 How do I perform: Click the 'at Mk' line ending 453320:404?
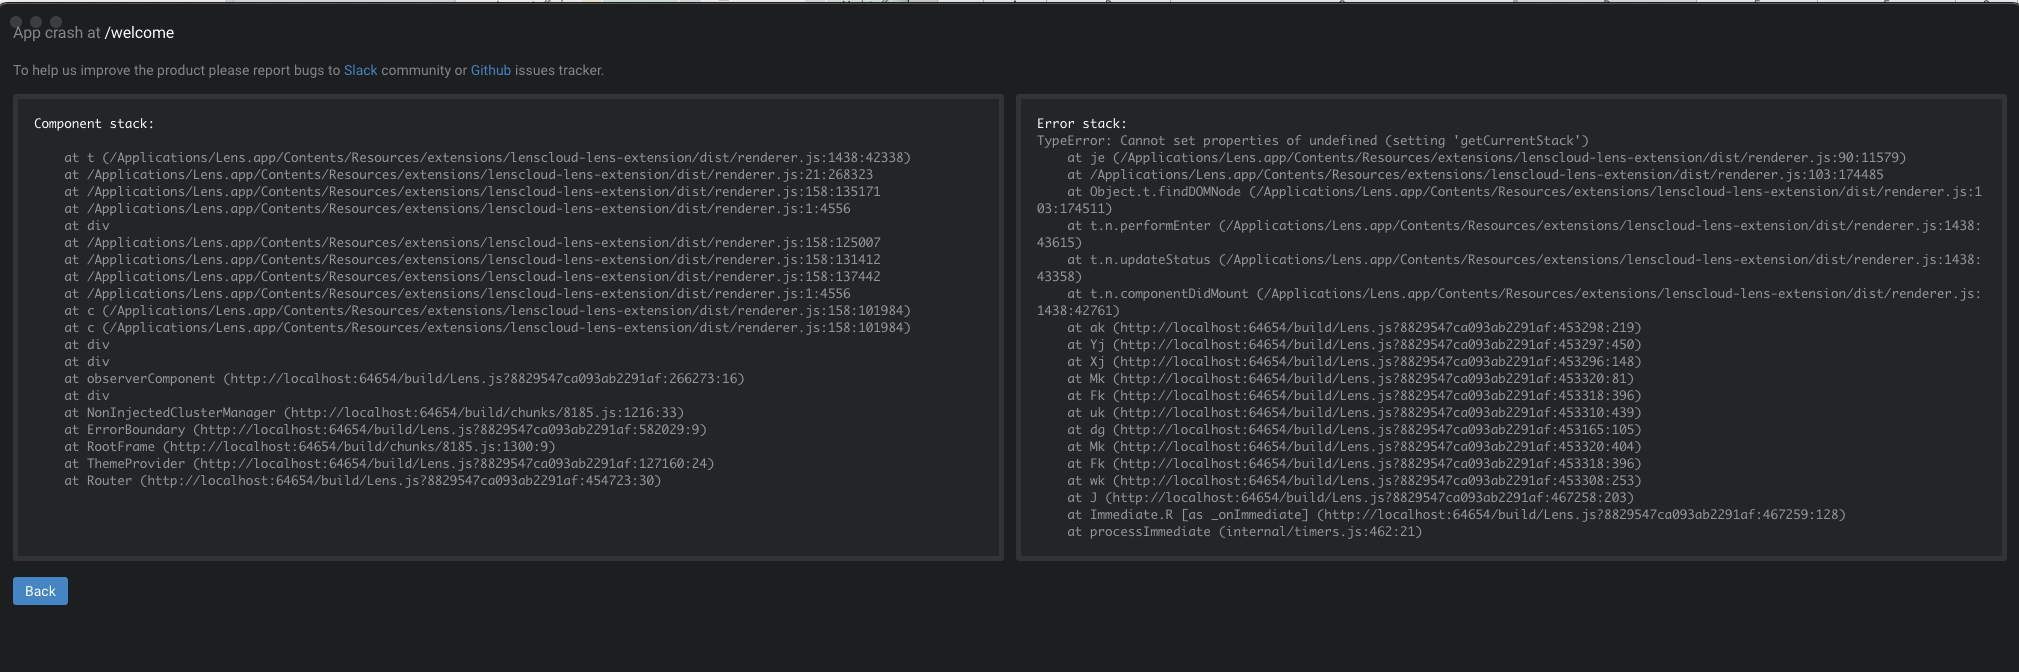click(1354, 447)
